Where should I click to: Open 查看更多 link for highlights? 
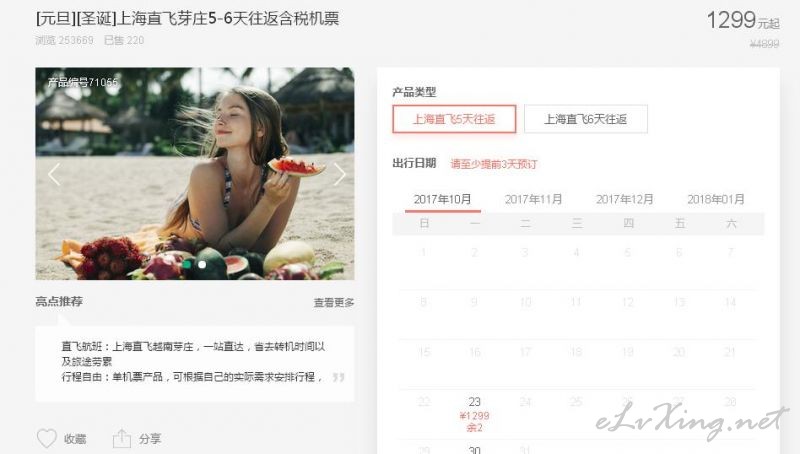click(334, 302)
